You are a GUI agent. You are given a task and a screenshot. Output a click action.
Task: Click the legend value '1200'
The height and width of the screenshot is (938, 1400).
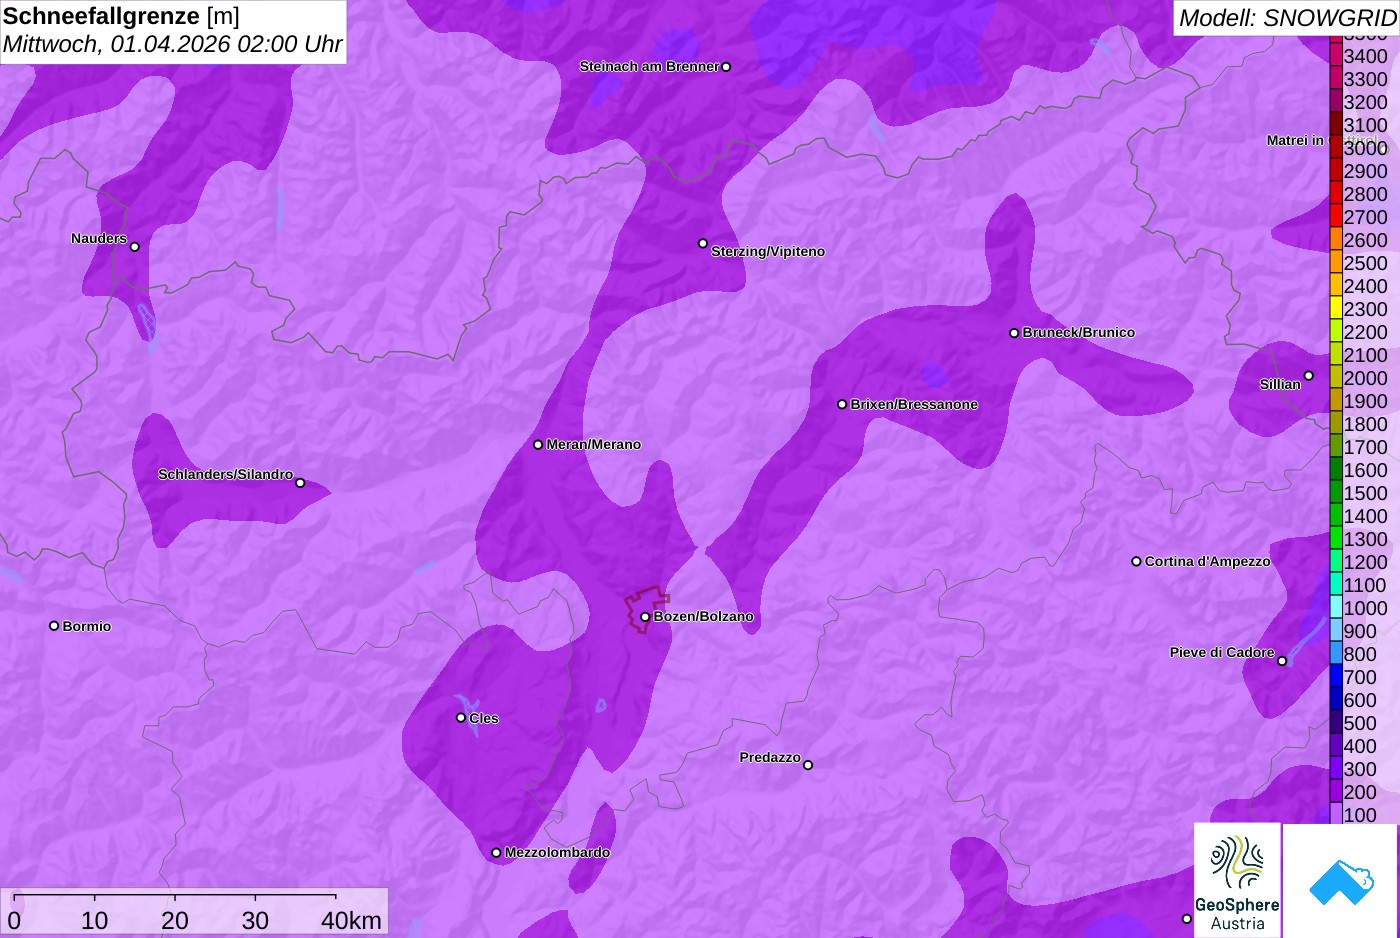point(1366,562)
